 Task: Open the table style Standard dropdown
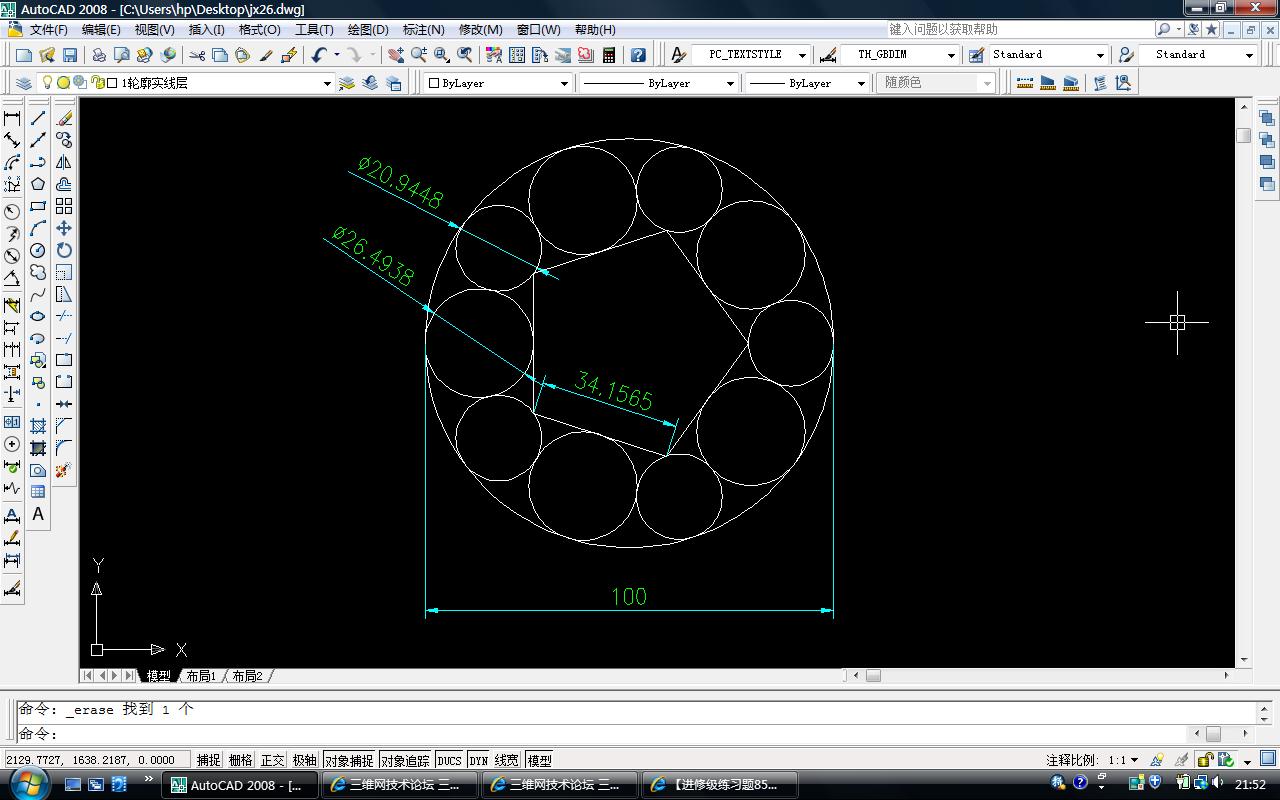[x=1100, y=55]
